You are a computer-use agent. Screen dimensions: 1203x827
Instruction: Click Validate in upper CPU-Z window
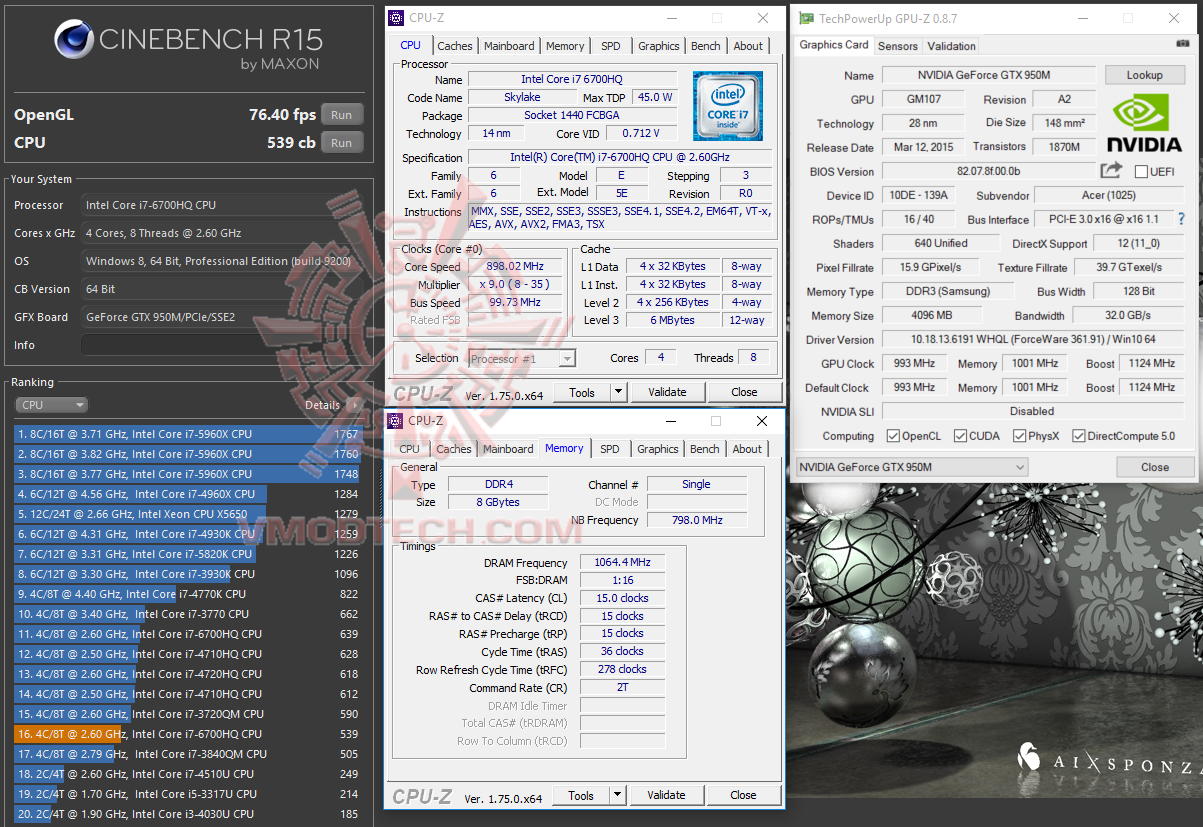click(x=667, y=392)
